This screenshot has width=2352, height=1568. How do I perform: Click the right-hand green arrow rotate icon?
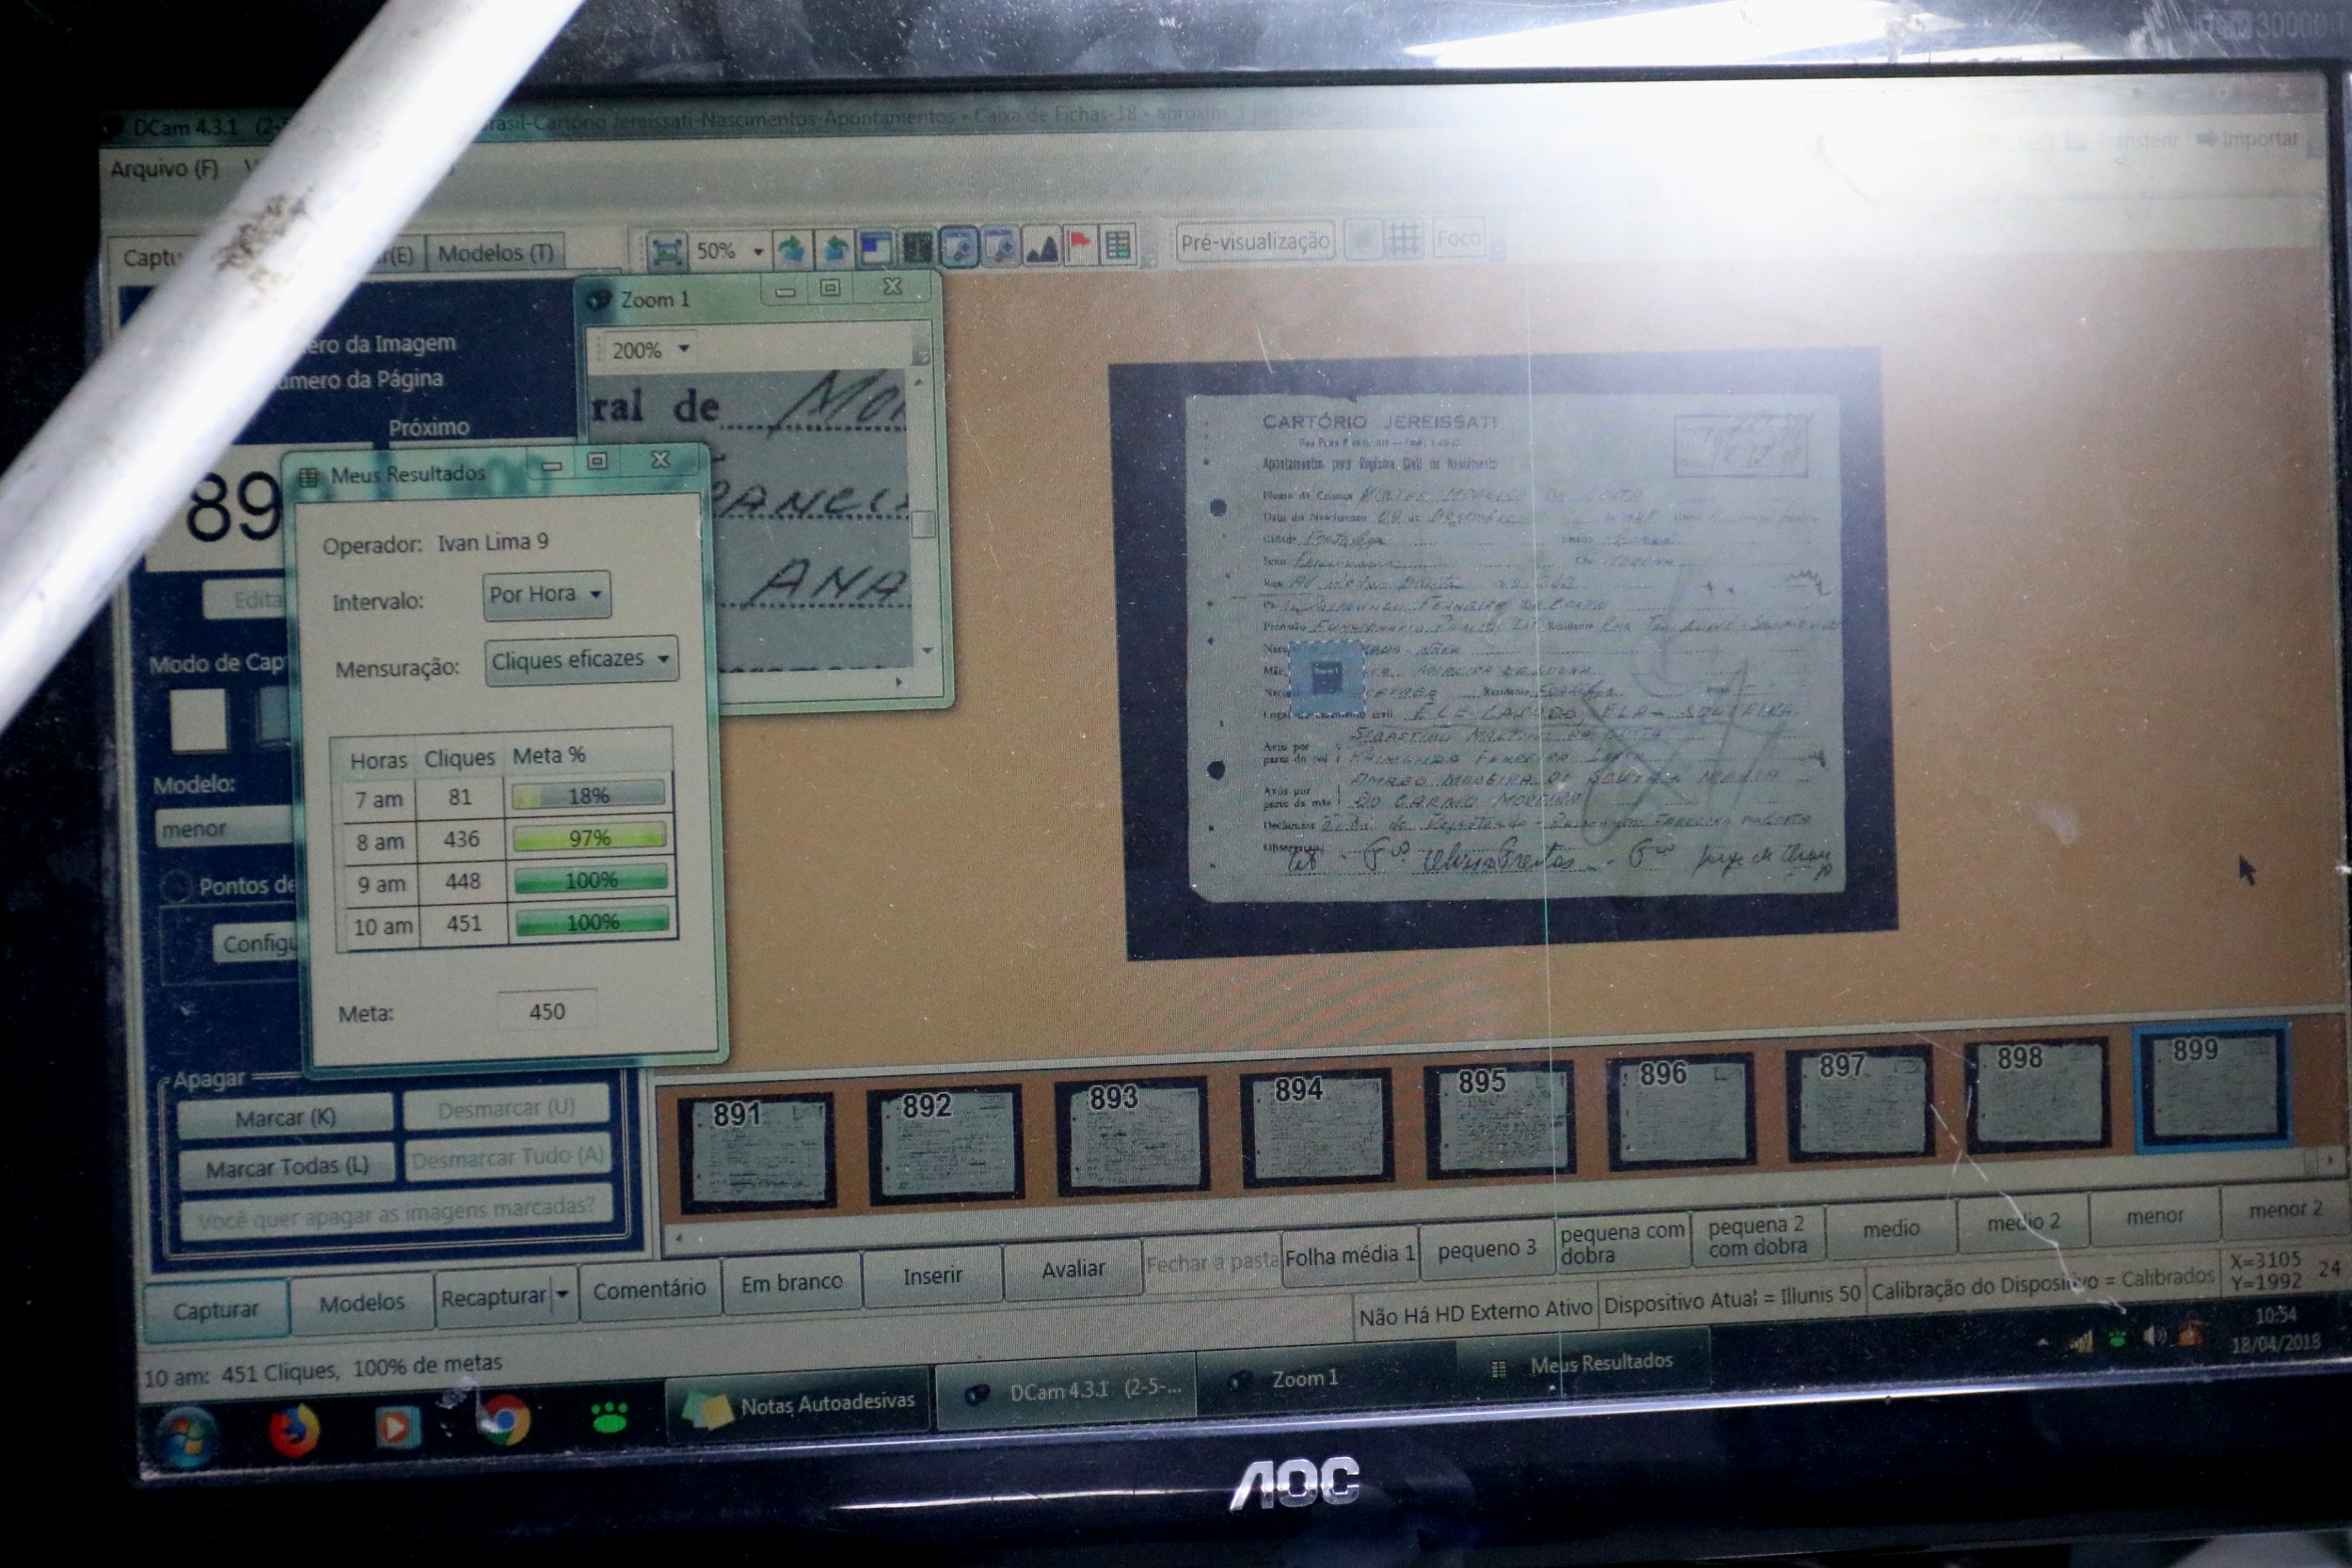pos(834,248)
